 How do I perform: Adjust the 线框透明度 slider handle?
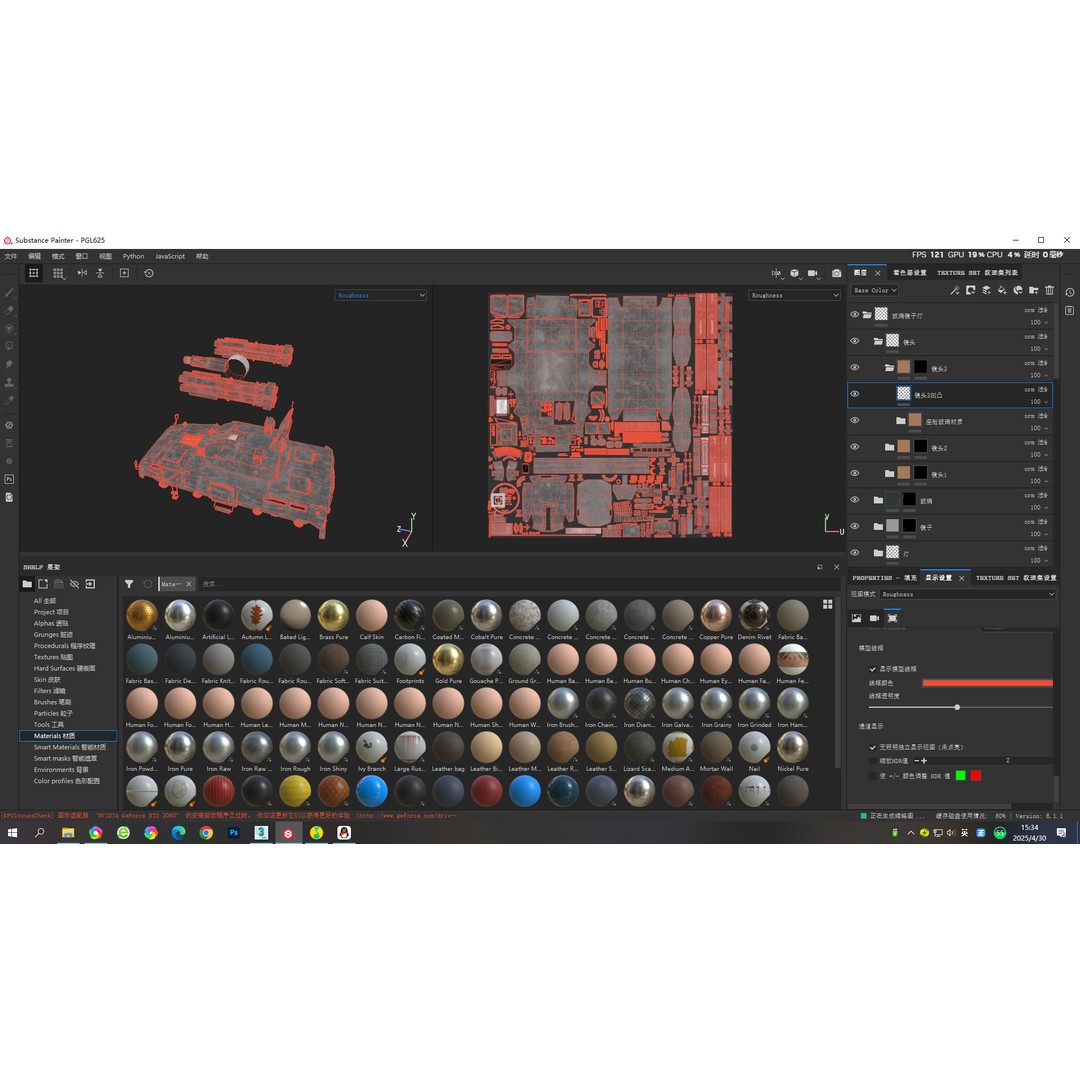[x=957, y=707]
